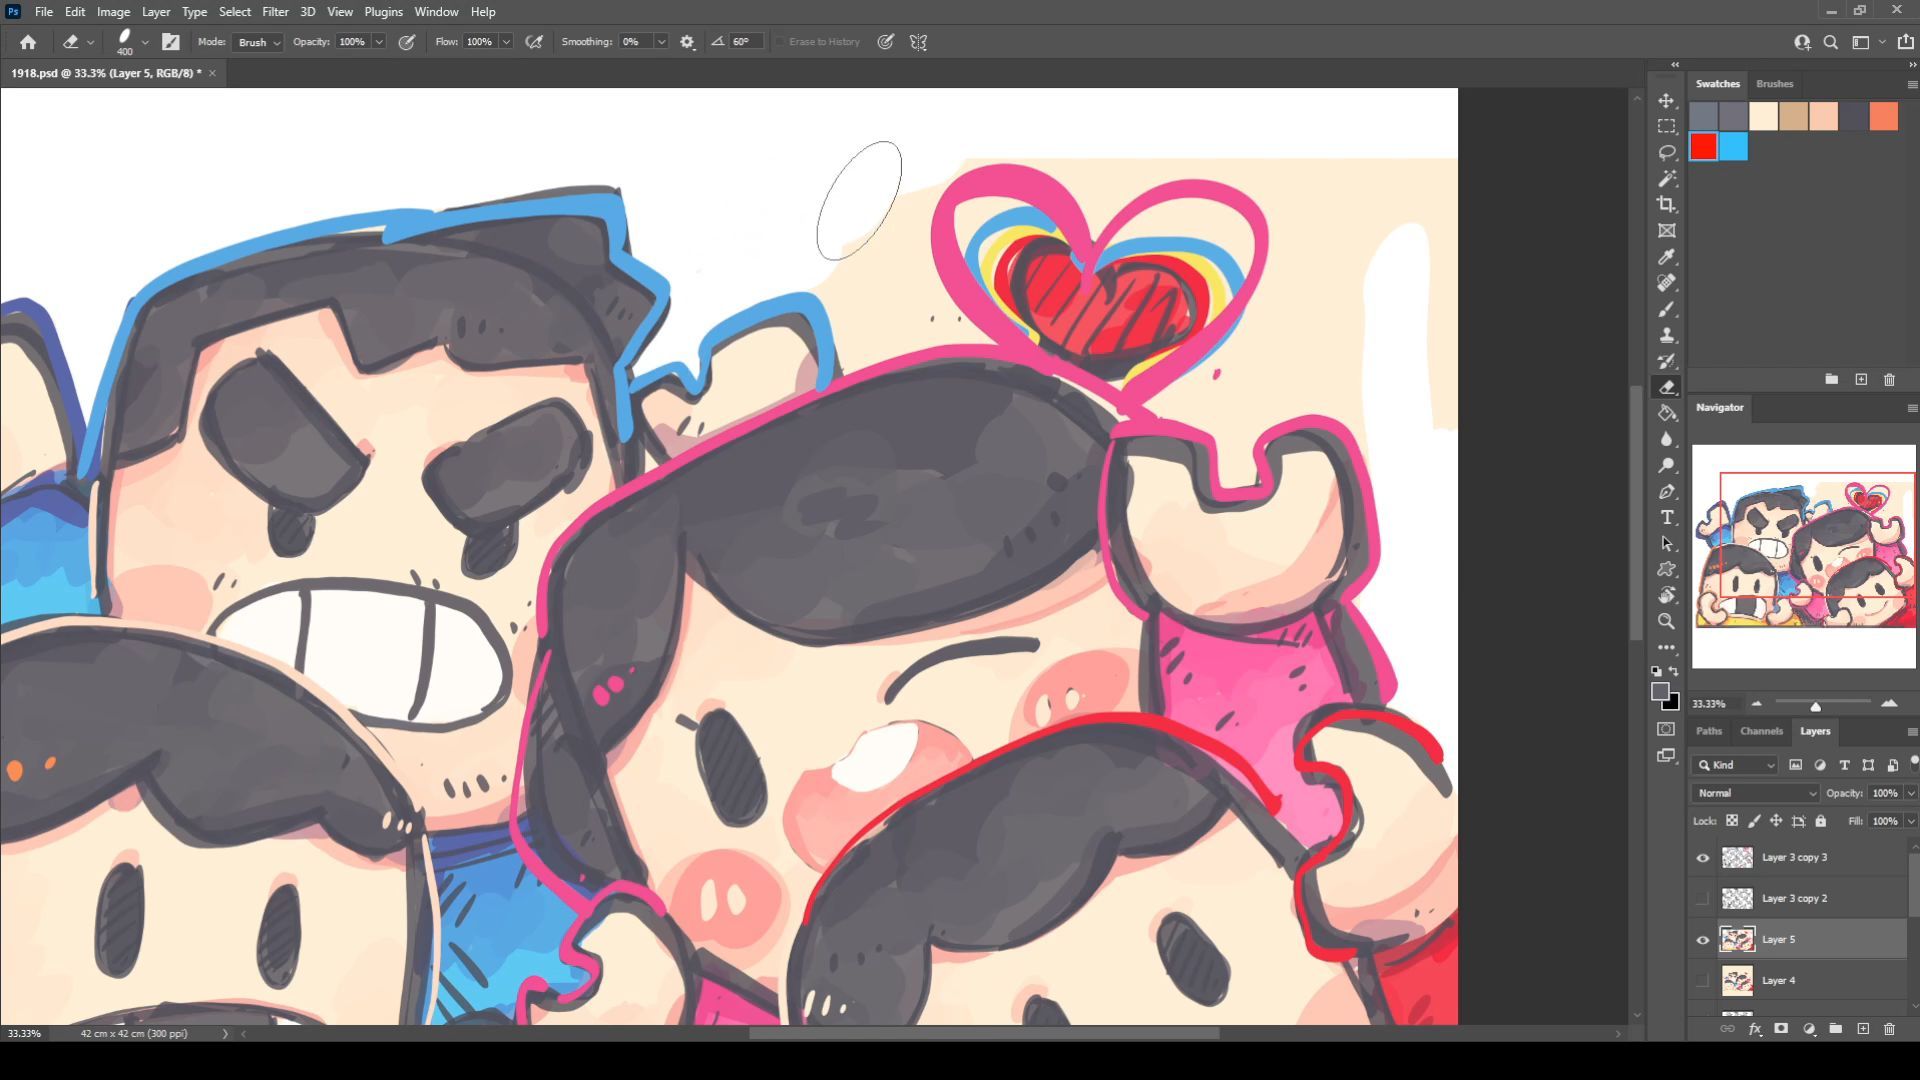Open the Edit Toolbar three-dots menu

tap(1667, 647)
